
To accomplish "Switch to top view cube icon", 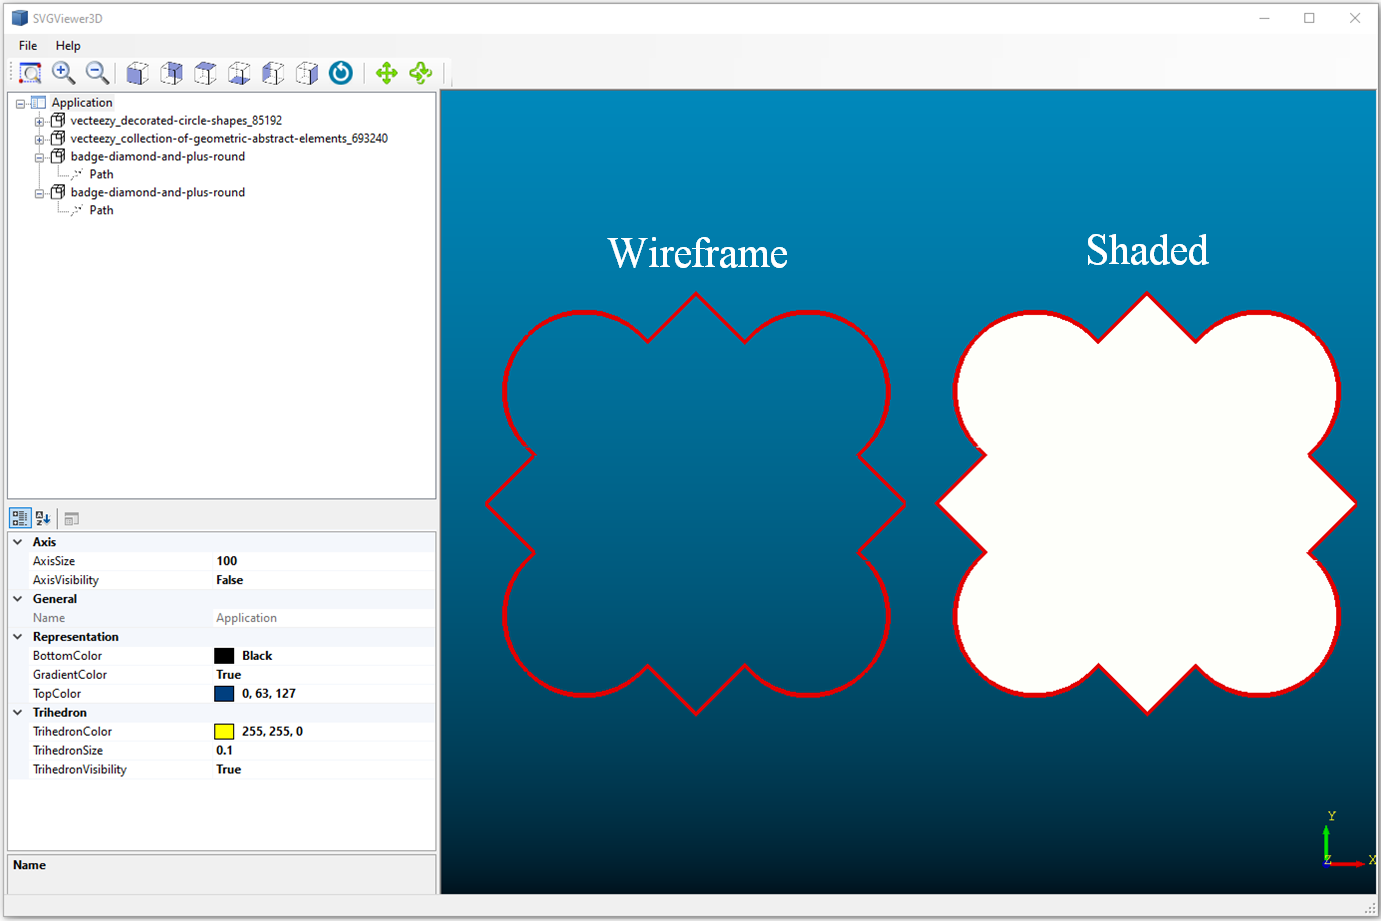I will point(205,73).
